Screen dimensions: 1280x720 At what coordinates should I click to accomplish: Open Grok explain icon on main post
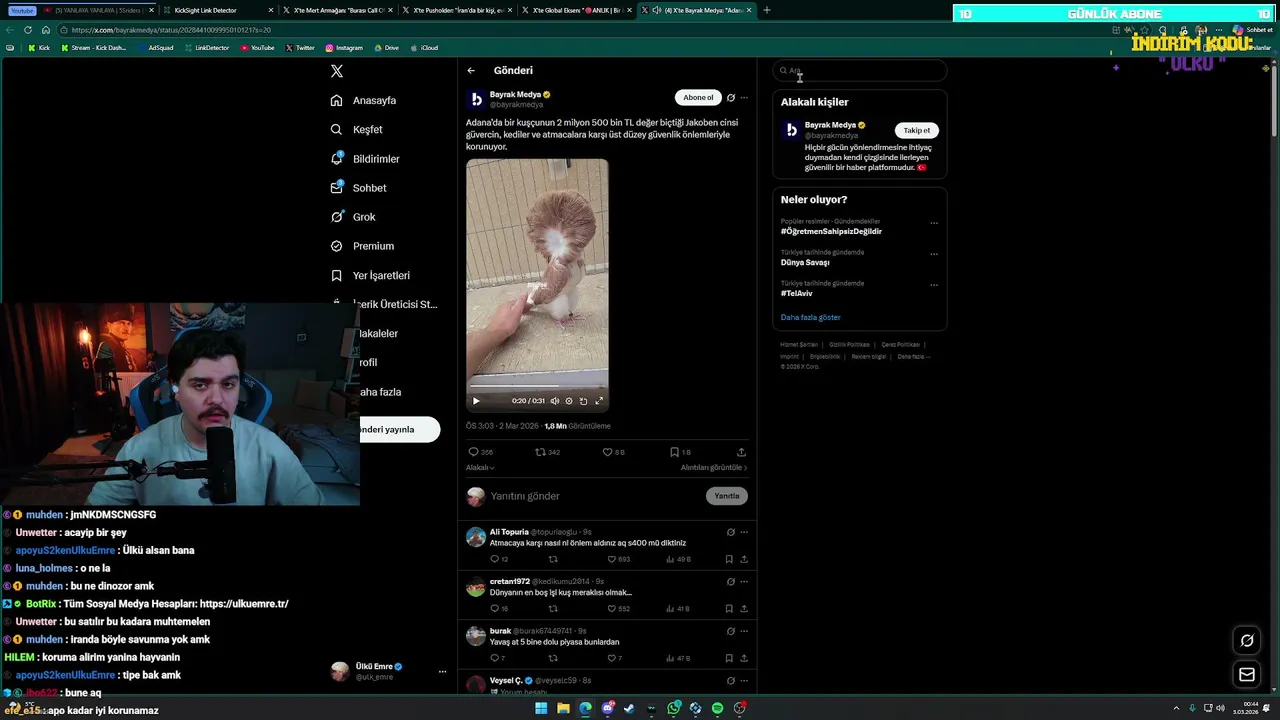tap(731, 98)
